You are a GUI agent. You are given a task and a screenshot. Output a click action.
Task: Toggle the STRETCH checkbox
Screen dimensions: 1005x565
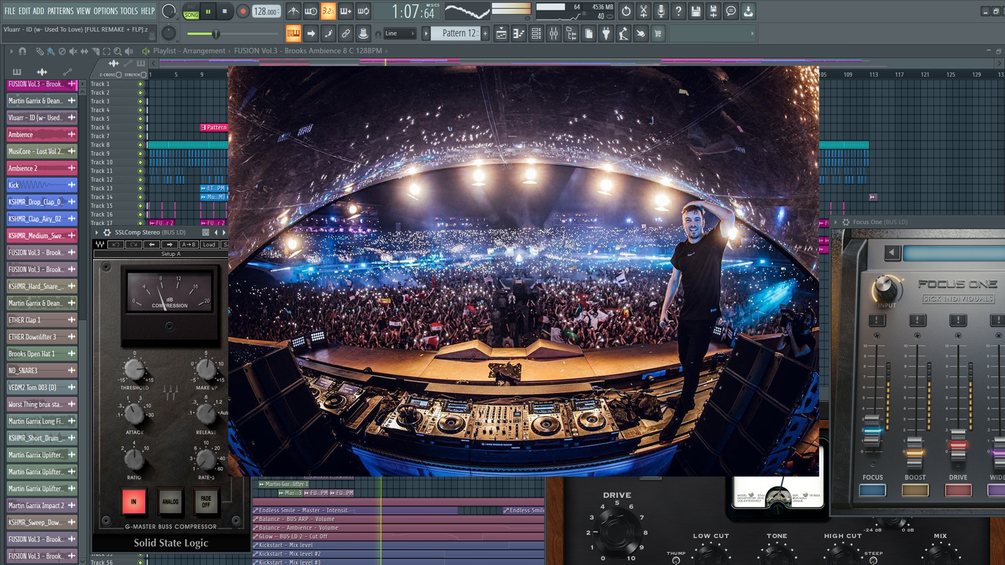click(144, 75)
